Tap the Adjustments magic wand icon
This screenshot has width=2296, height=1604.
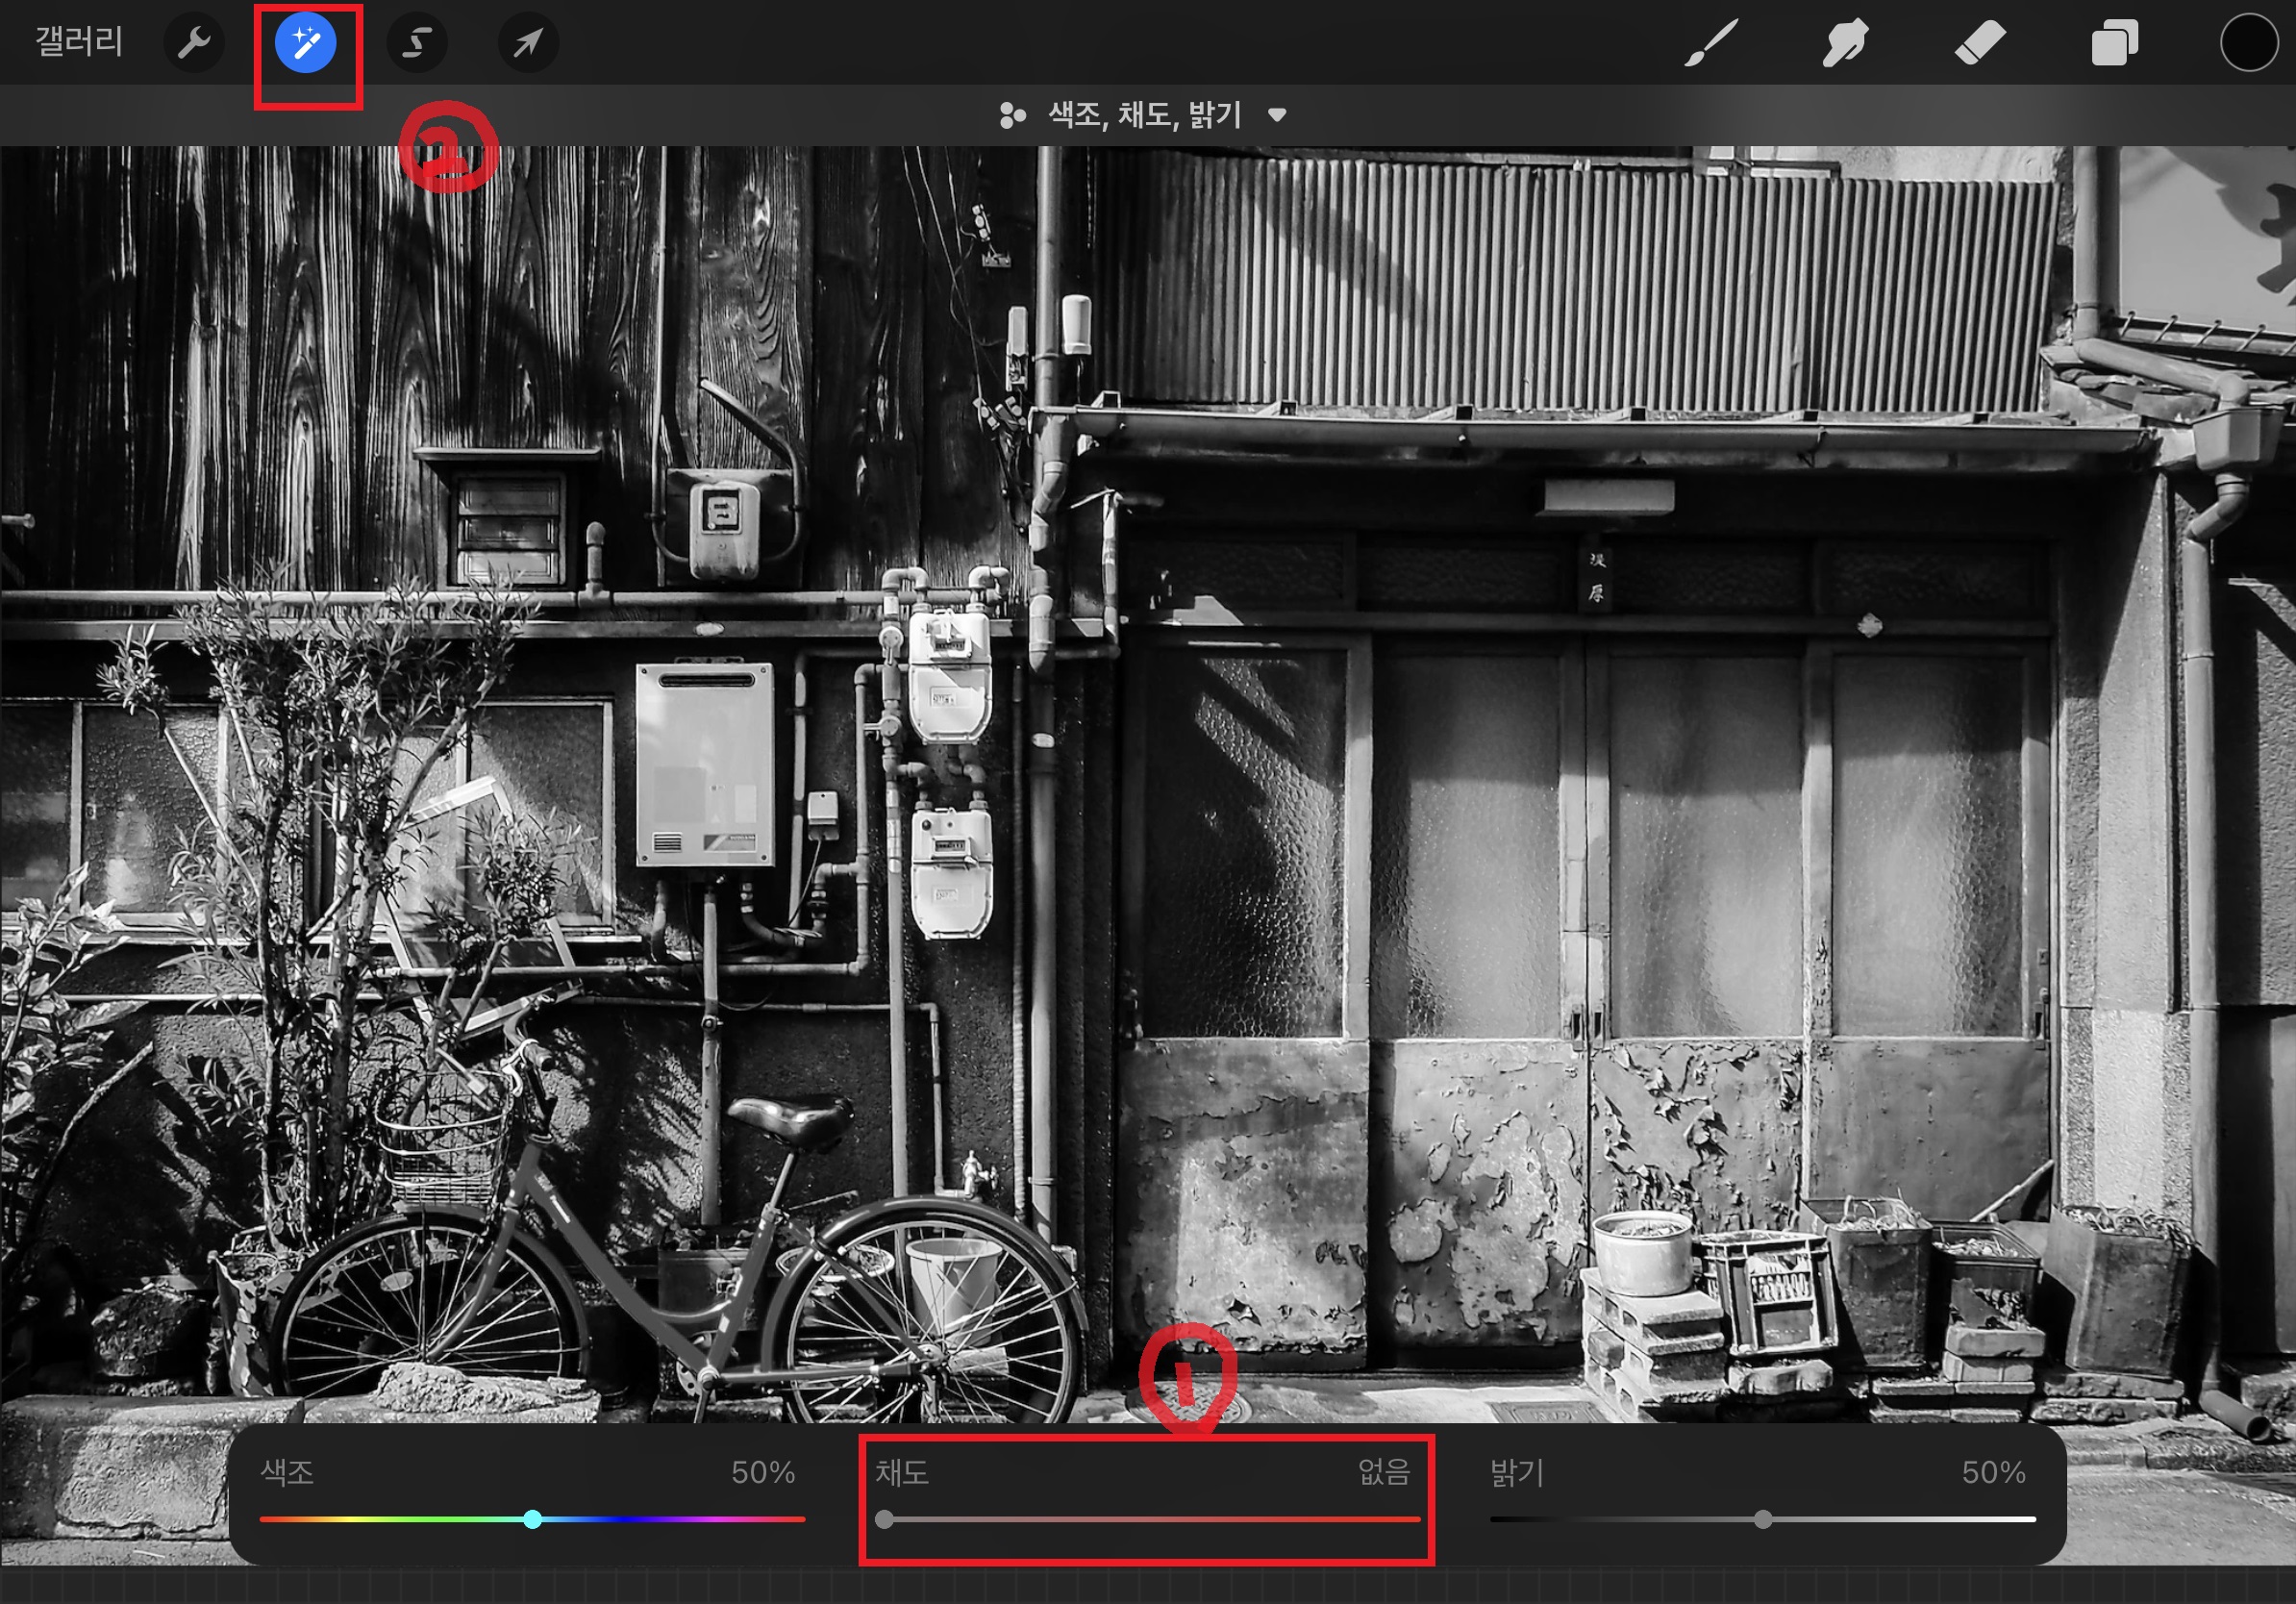[x=306, y=43]
